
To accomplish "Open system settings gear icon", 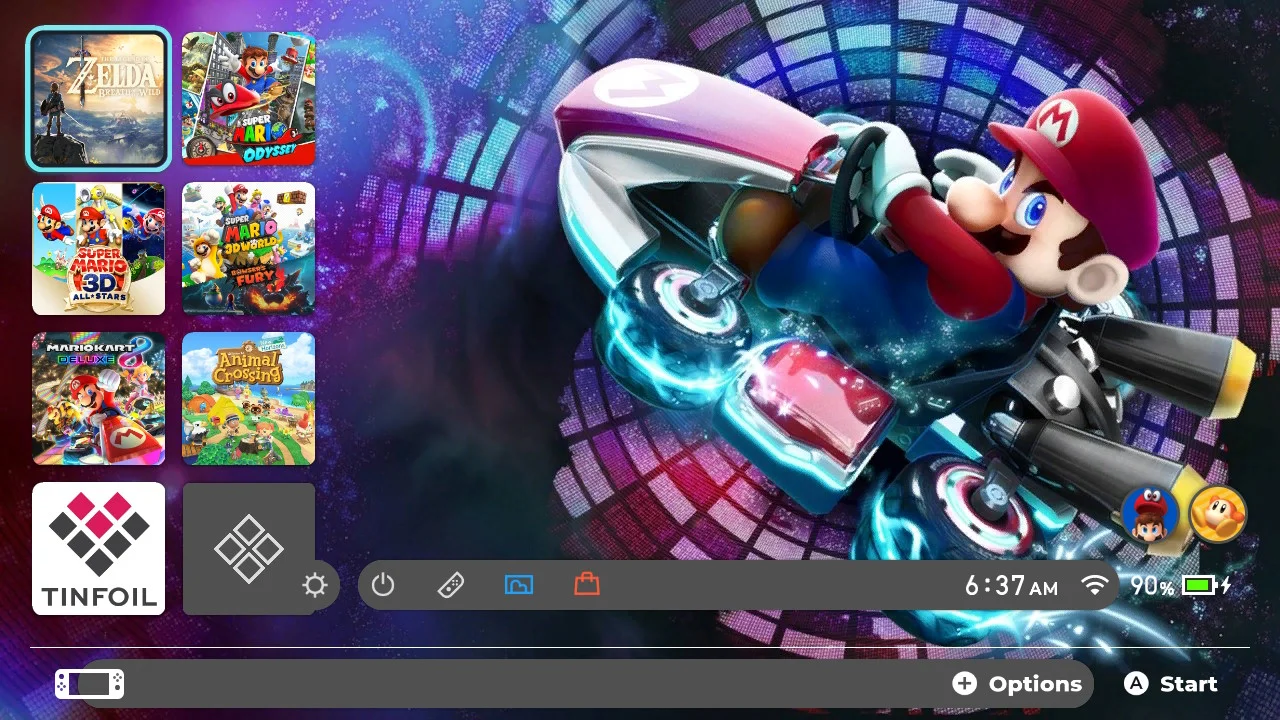I will click(x=315, y=585).
